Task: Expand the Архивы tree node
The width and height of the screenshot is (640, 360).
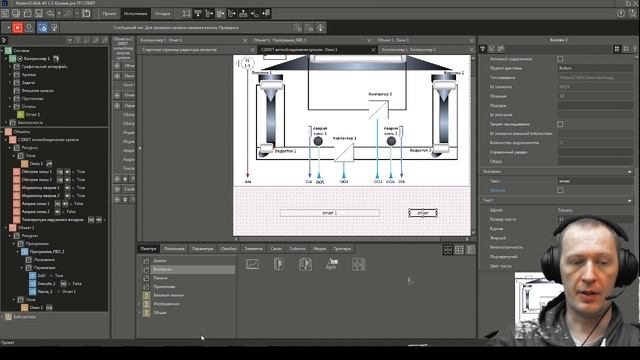Action: click(10, 75)
